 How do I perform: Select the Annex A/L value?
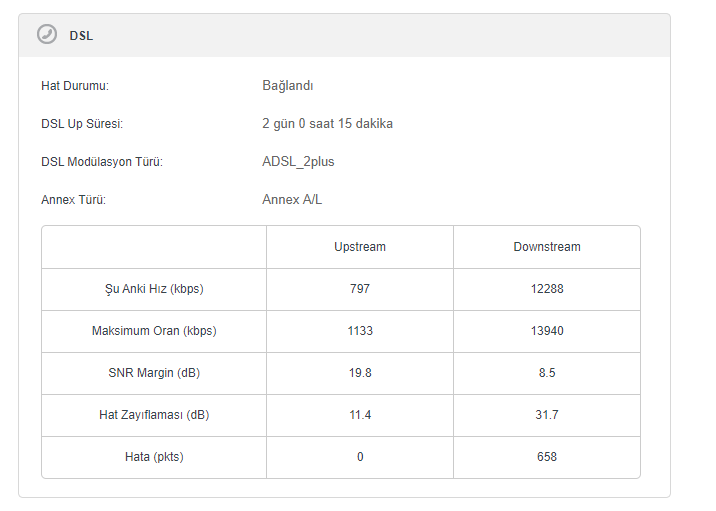point(292,200)
